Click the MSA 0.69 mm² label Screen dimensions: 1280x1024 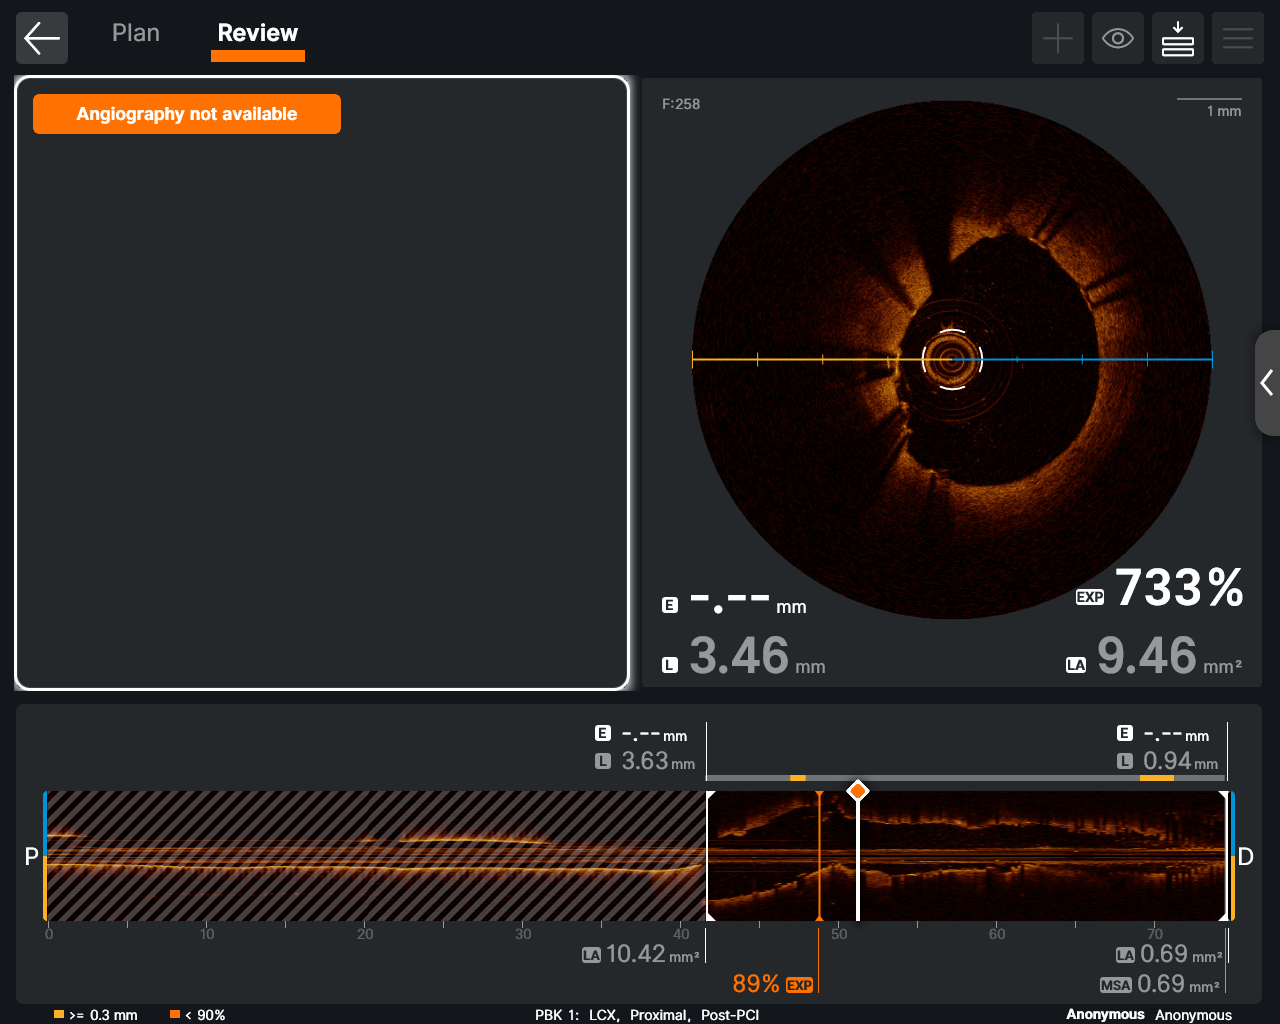click(x=1116, y=985)
